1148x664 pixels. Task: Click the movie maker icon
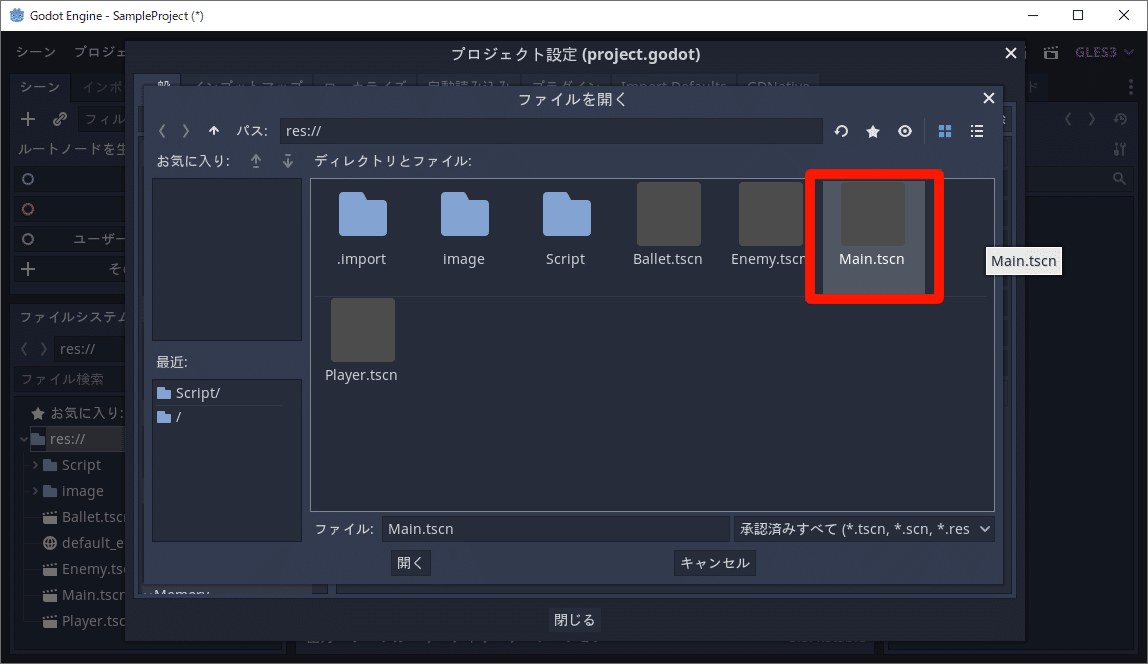click(x=1051, y=52)
